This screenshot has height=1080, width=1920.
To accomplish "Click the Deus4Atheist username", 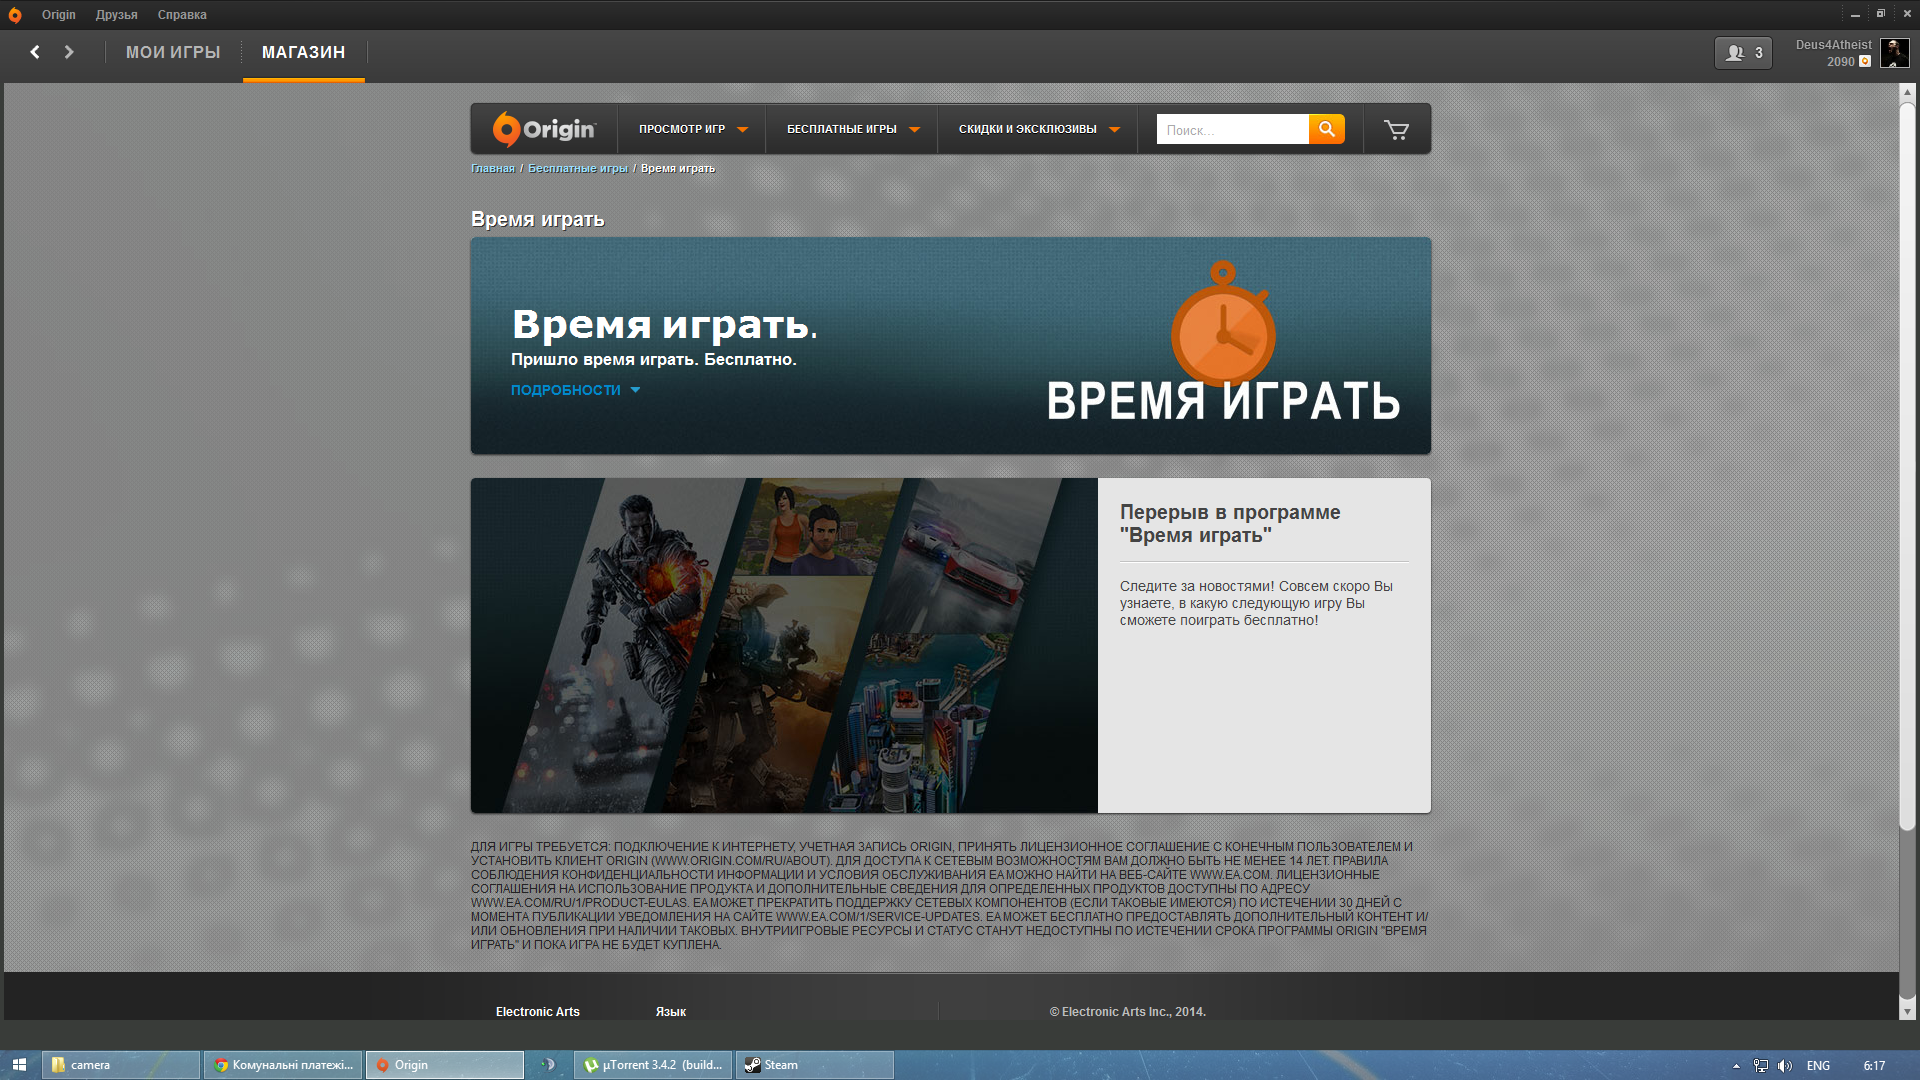I will pyautogui.click(x=1833, y=45).
